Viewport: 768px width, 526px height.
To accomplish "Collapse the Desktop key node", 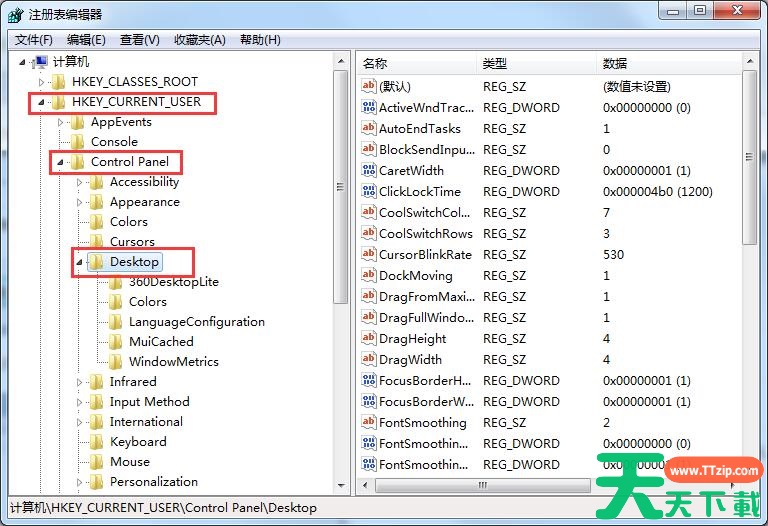I will pos(80,262).
